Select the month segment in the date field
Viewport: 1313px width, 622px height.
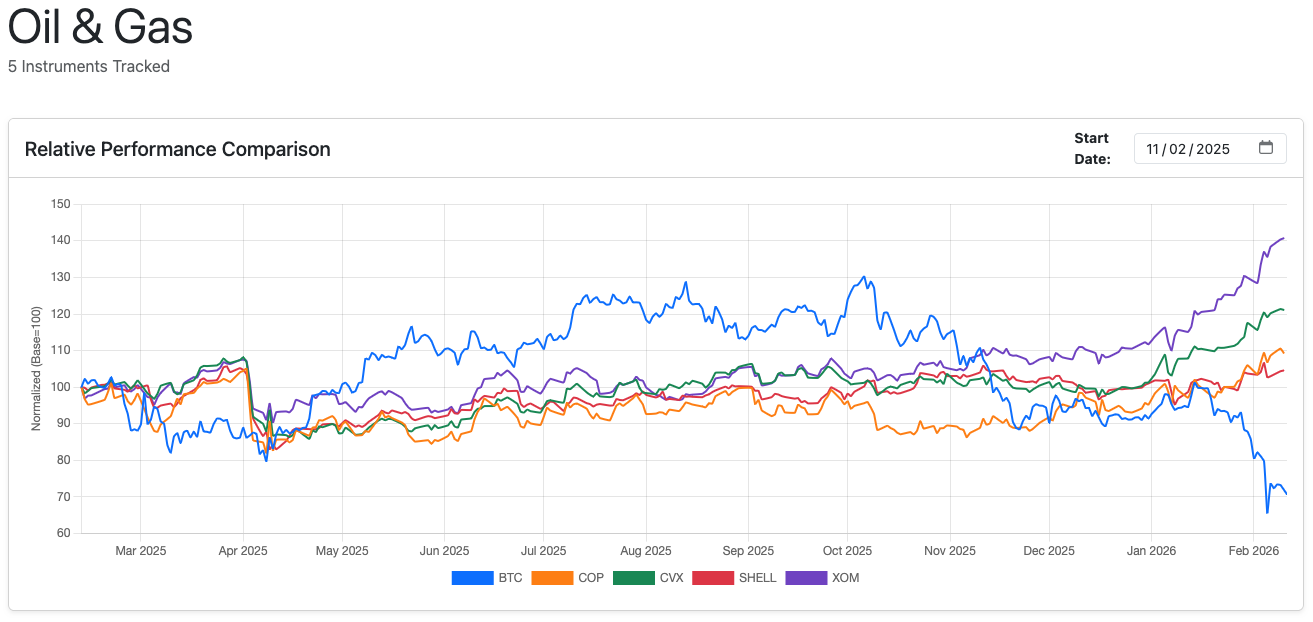pos(1155,147)
